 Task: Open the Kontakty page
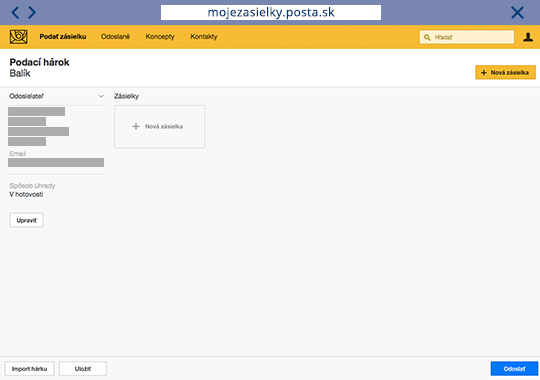pyautogui.click(x=204, y=37)
